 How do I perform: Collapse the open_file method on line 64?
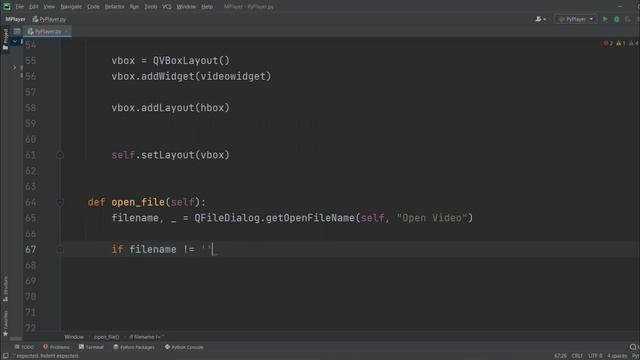pos(60,202)
